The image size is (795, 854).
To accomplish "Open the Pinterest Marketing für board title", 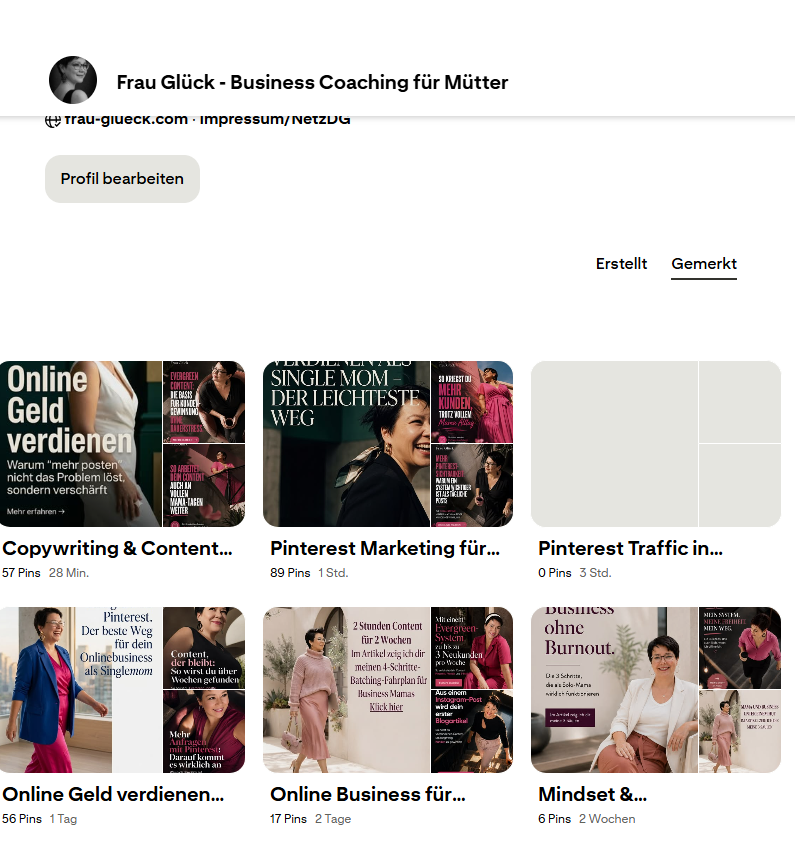I will 385,548.
